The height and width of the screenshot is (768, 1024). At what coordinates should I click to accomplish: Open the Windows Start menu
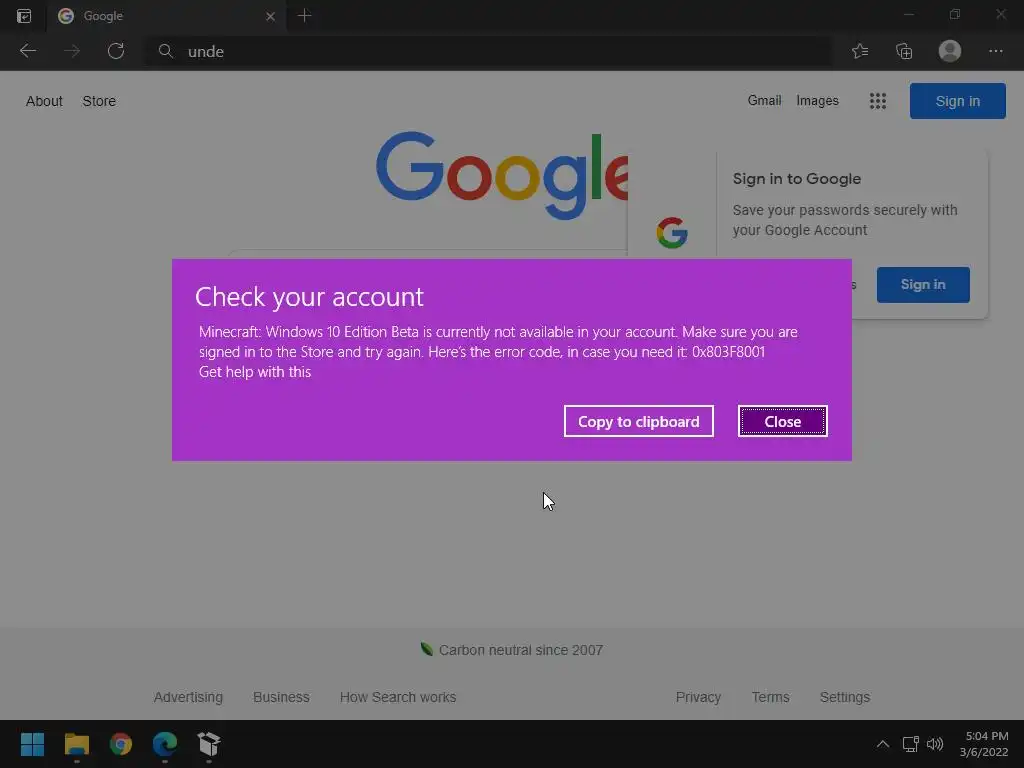[x=32, y=744]
